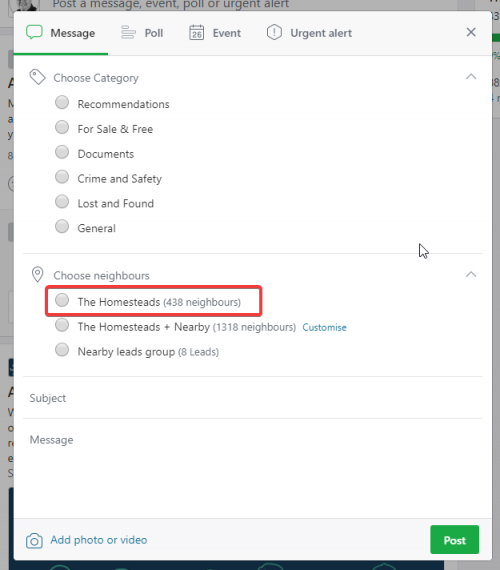Screen dimensions: 500x570
Task: Collapse the Choose neighbours section chevron
Action: click(x=471, y=274)
